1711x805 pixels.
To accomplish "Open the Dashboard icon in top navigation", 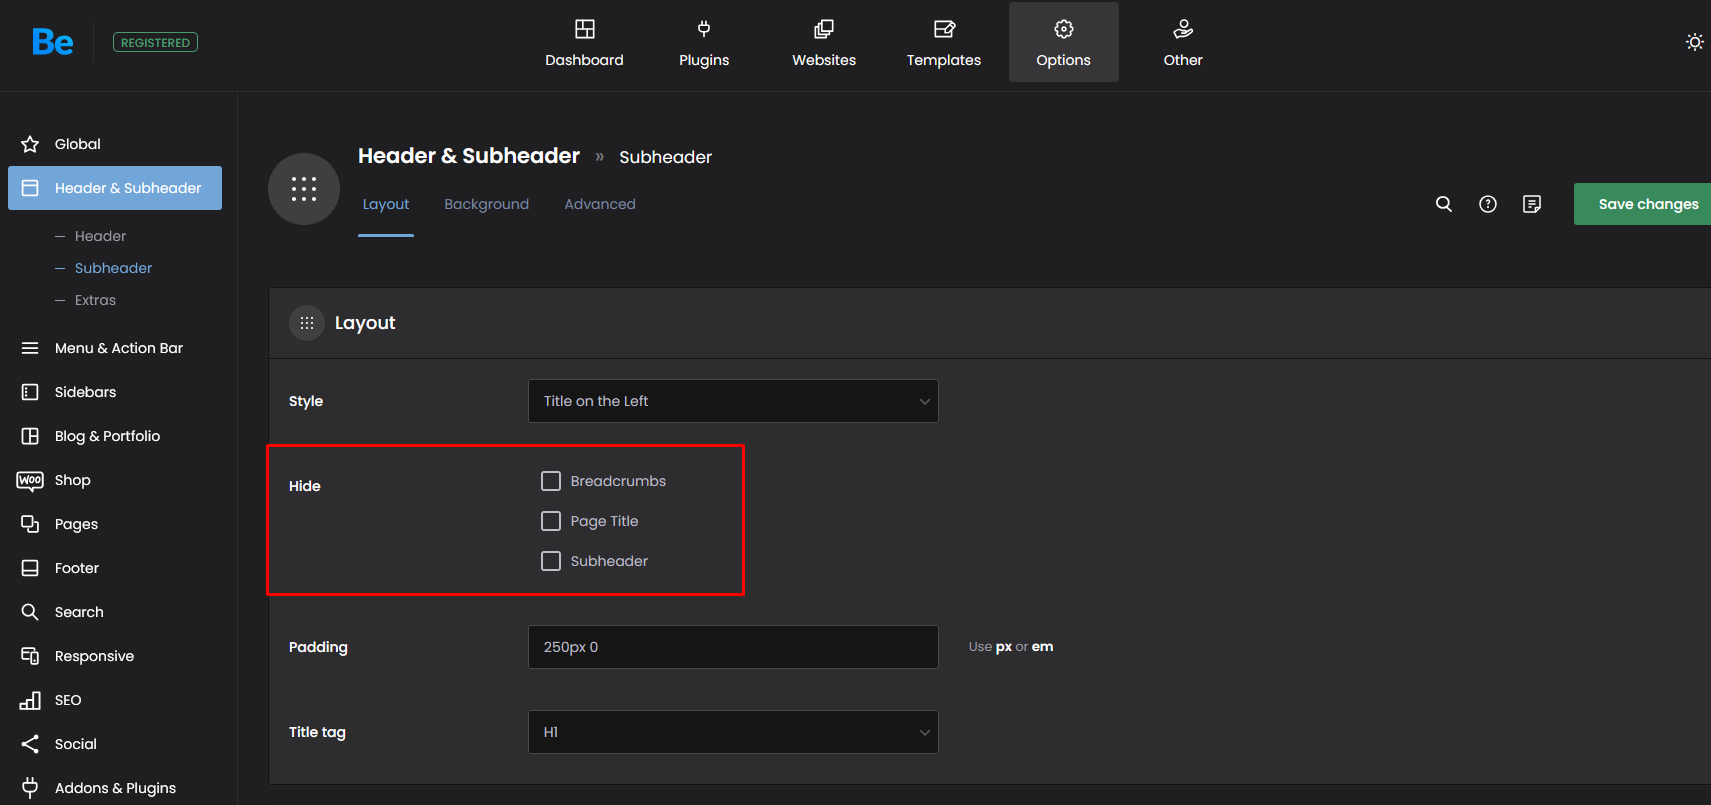I will click(585, 29).
